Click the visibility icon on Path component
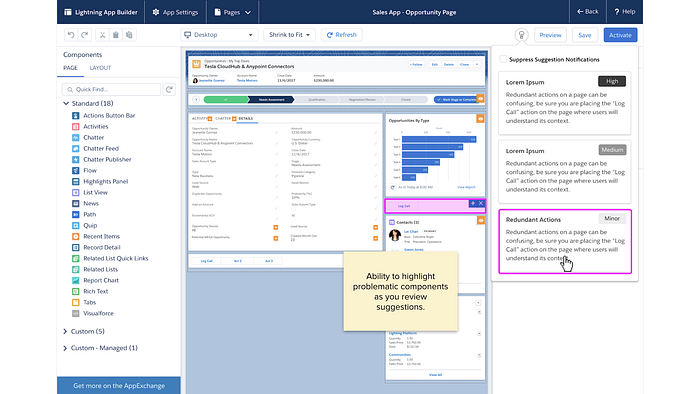 pyautogui.click(x=480, y=99)
